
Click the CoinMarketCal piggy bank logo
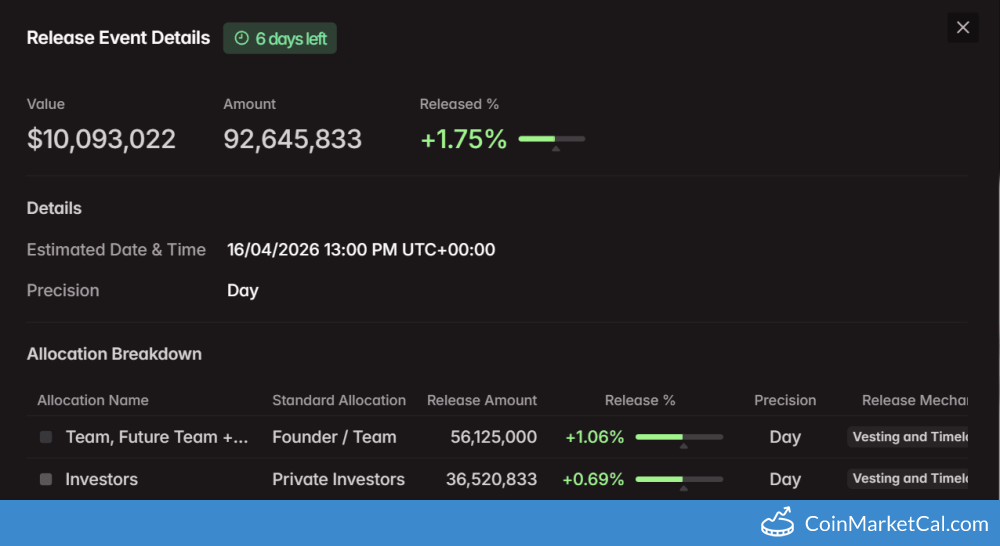pos(777,523)
